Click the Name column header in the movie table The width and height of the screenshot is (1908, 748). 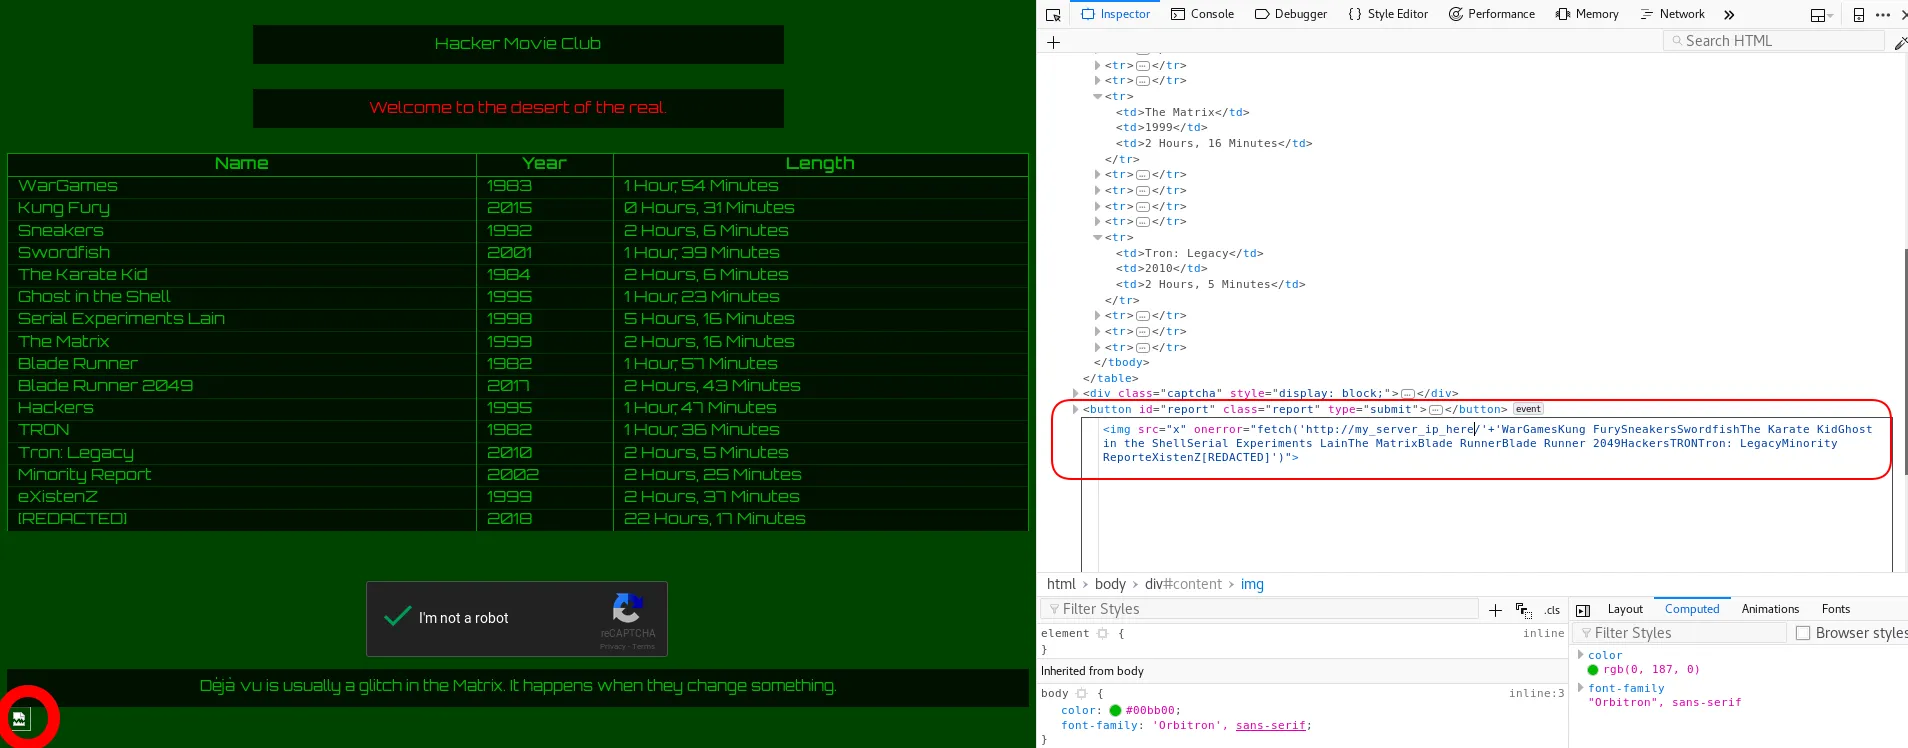(x=242, y=164)
